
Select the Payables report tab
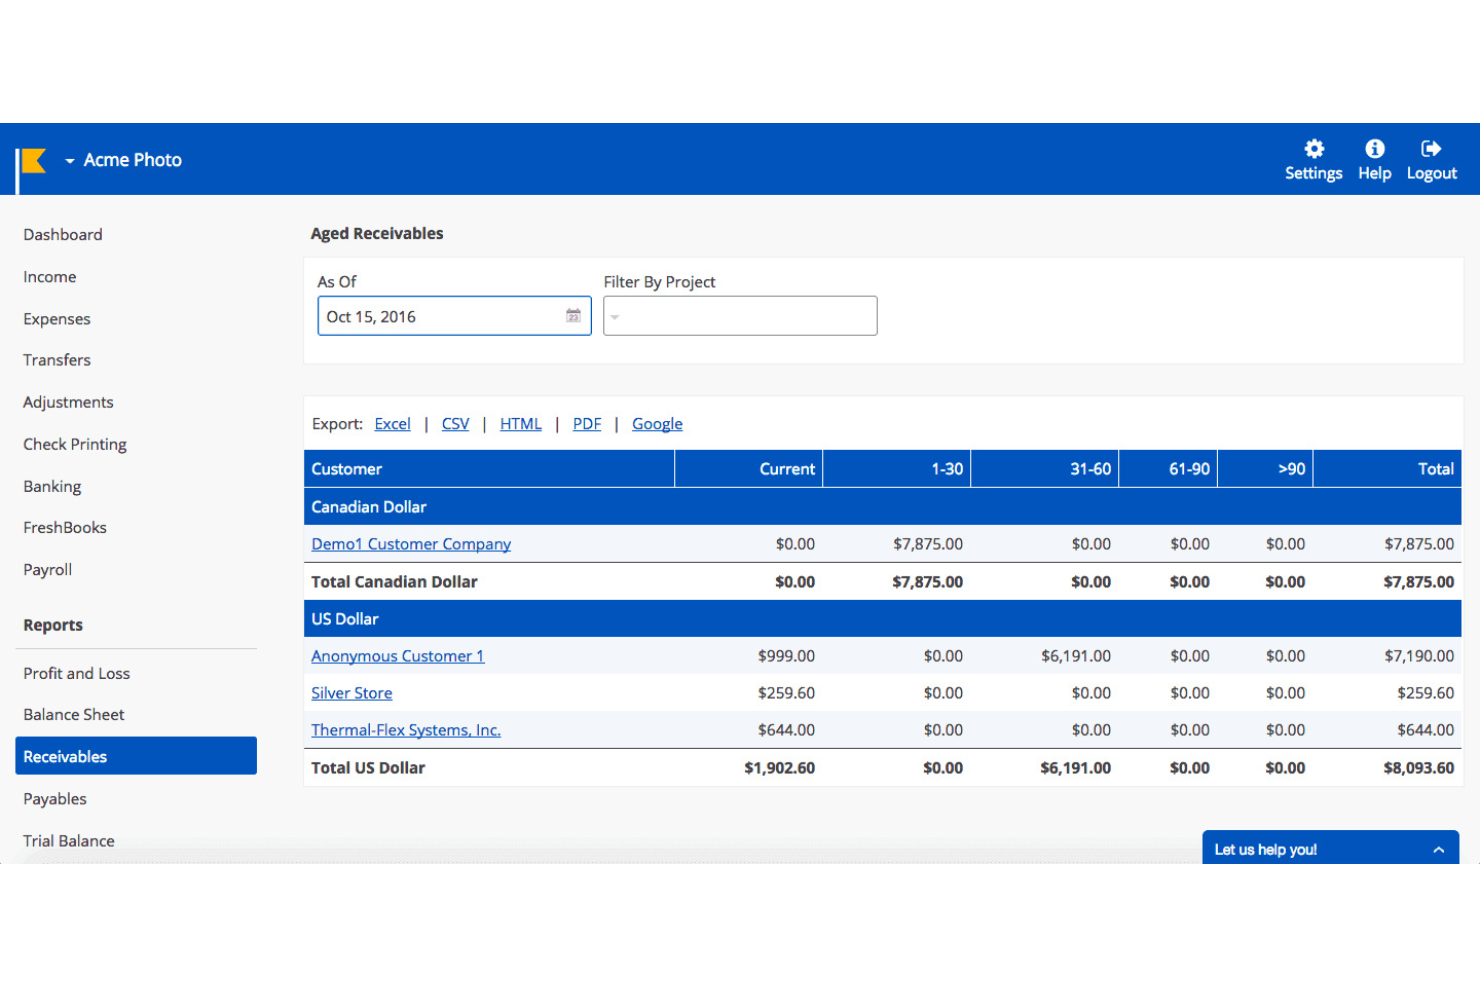(x=55, y=798)
